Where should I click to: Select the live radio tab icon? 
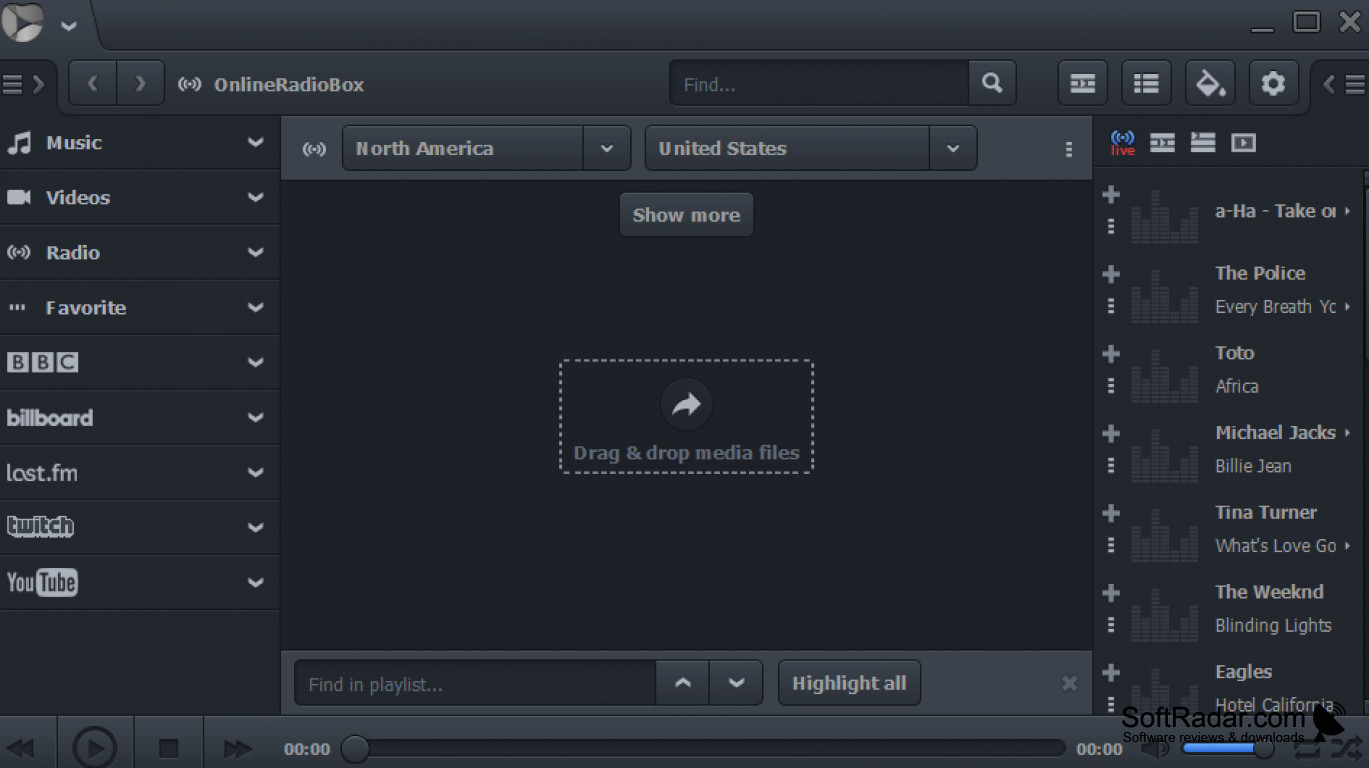click(x=1123, y=142)
